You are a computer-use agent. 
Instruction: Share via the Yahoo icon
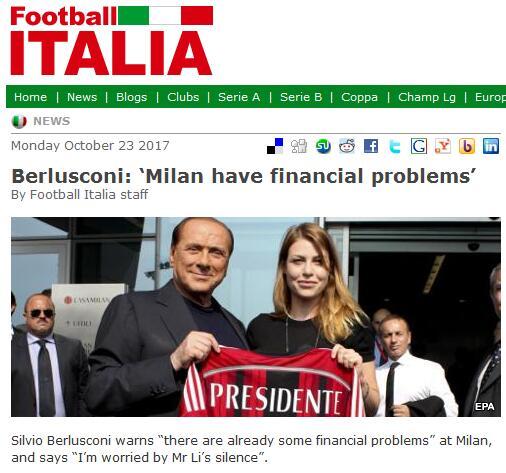pyautogui.click(x=443, y=146)
